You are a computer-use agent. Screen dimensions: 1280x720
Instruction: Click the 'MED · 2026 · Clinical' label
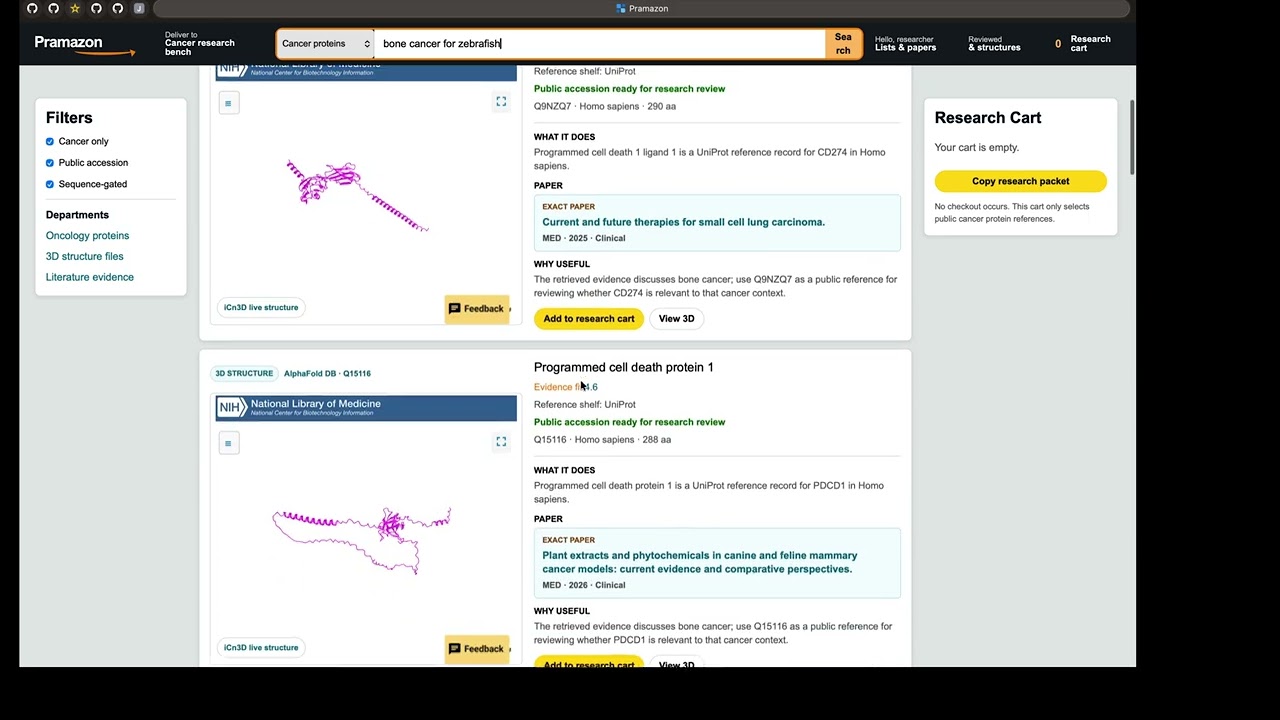[x=584, y=586]
